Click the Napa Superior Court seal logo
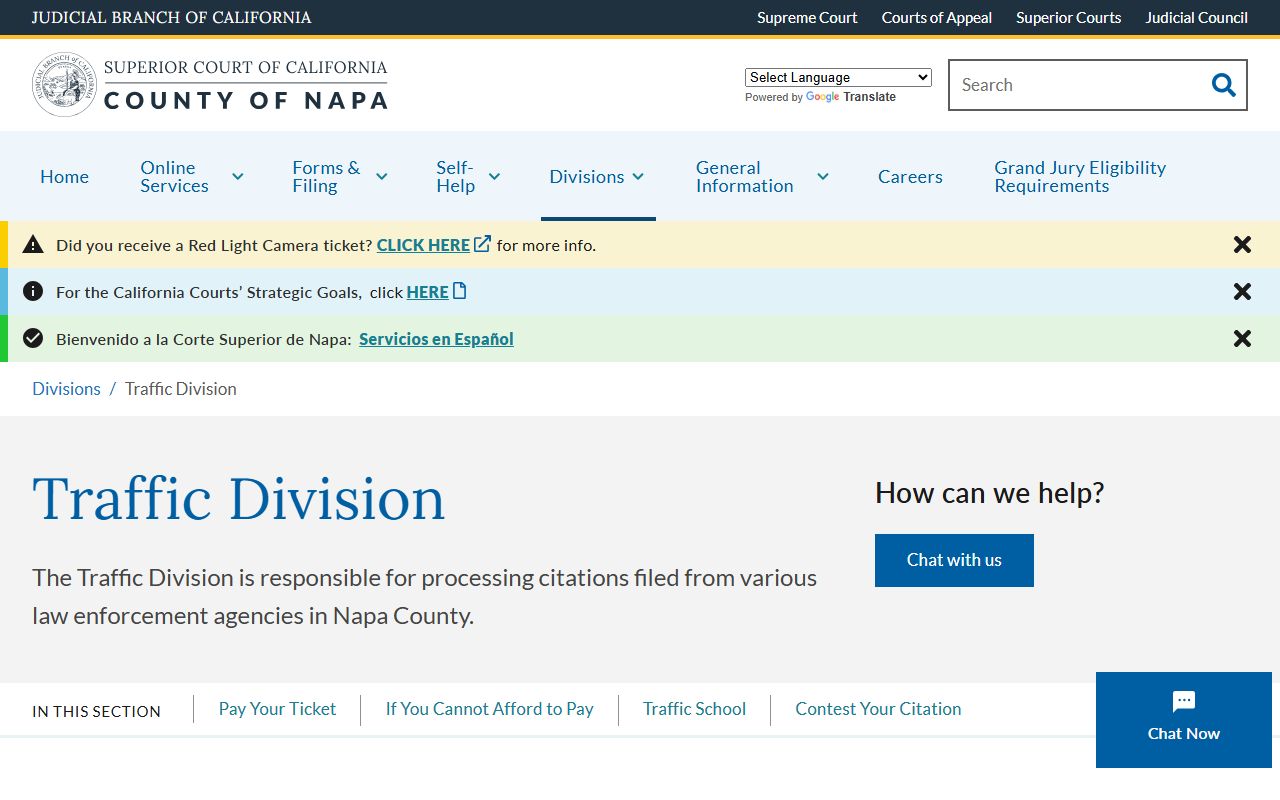This screenshot has height=800, width=1280. [x=65, y=85]
